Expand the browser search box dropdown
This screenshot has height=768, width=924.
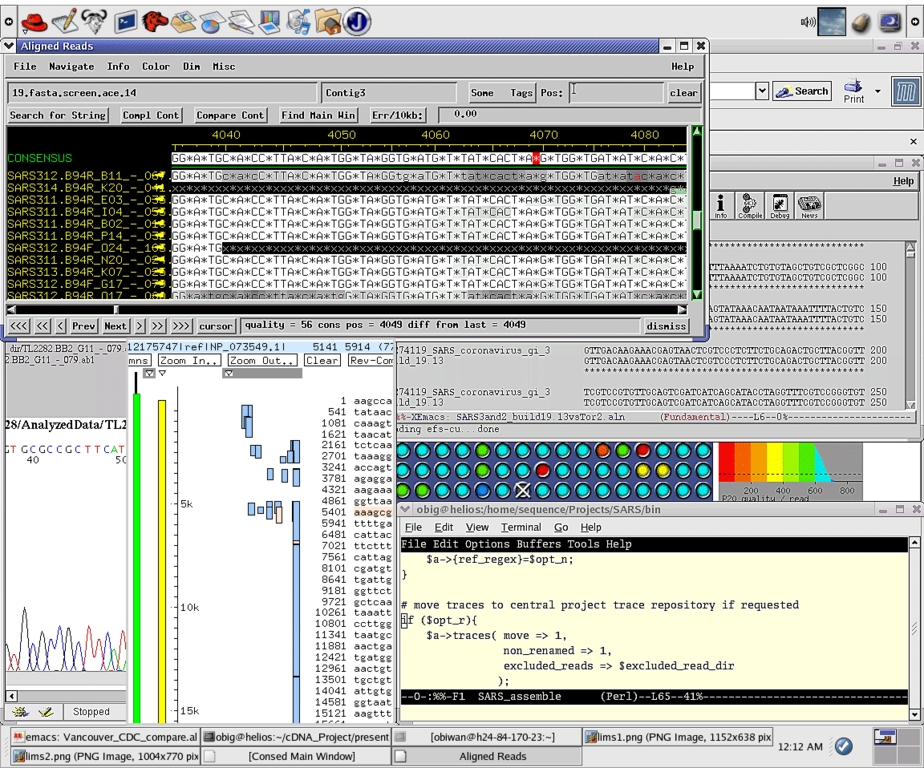pyautogui.click(x=761, y=91)
